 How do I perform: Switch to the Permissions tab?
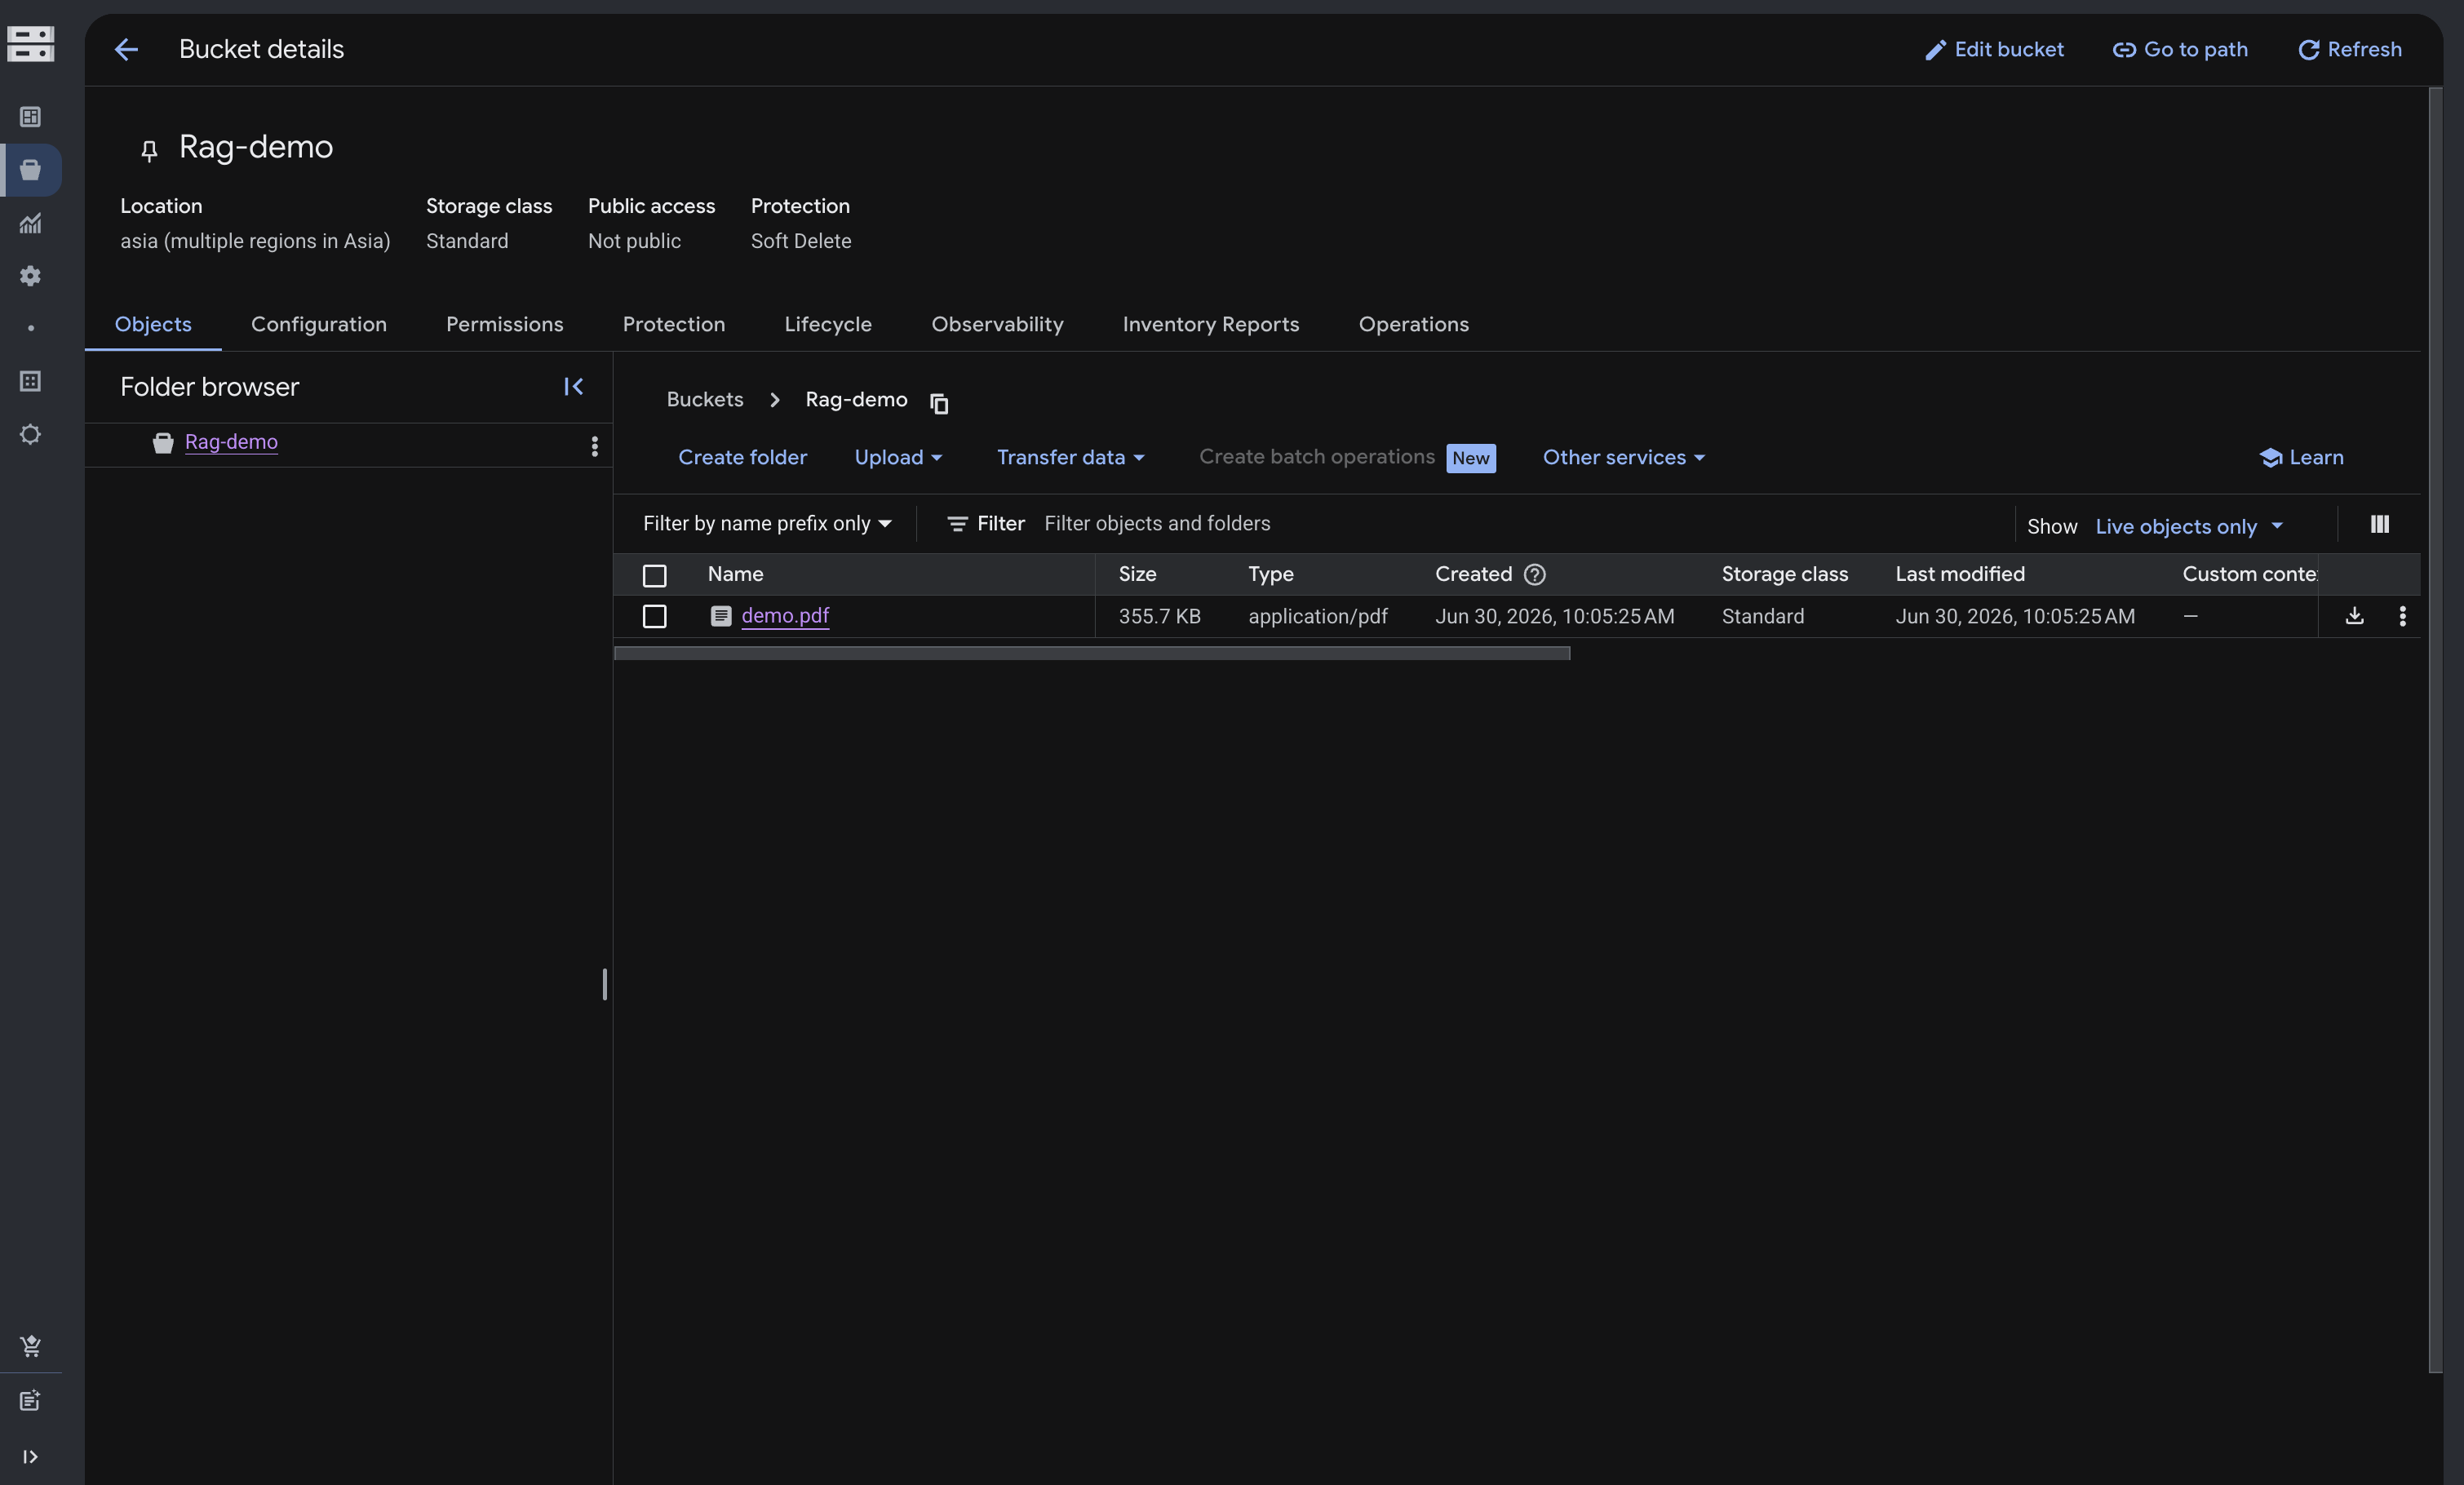pyautogui.click(x=504, y=324)
